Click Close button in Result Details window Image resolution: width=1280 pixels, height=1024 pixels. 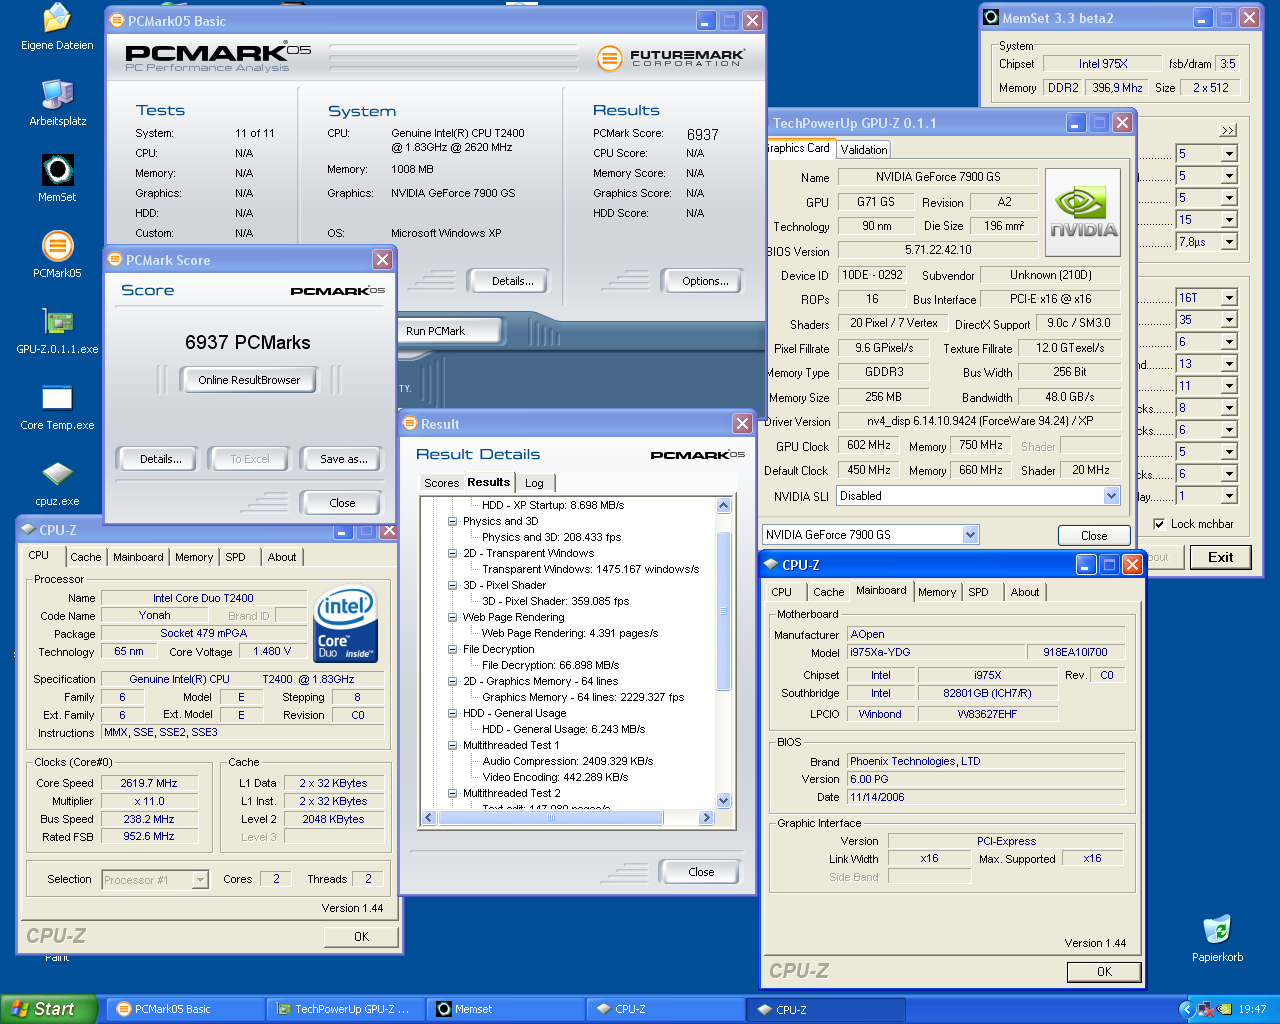coord(701,872)
